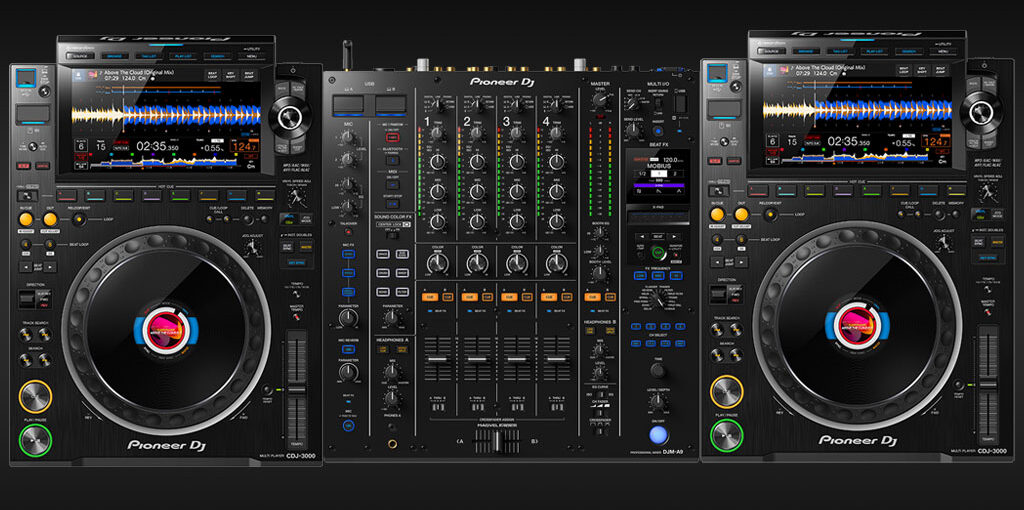
Task: Tap the green Beat FX TAP button
Action: (x=658, y=253)
